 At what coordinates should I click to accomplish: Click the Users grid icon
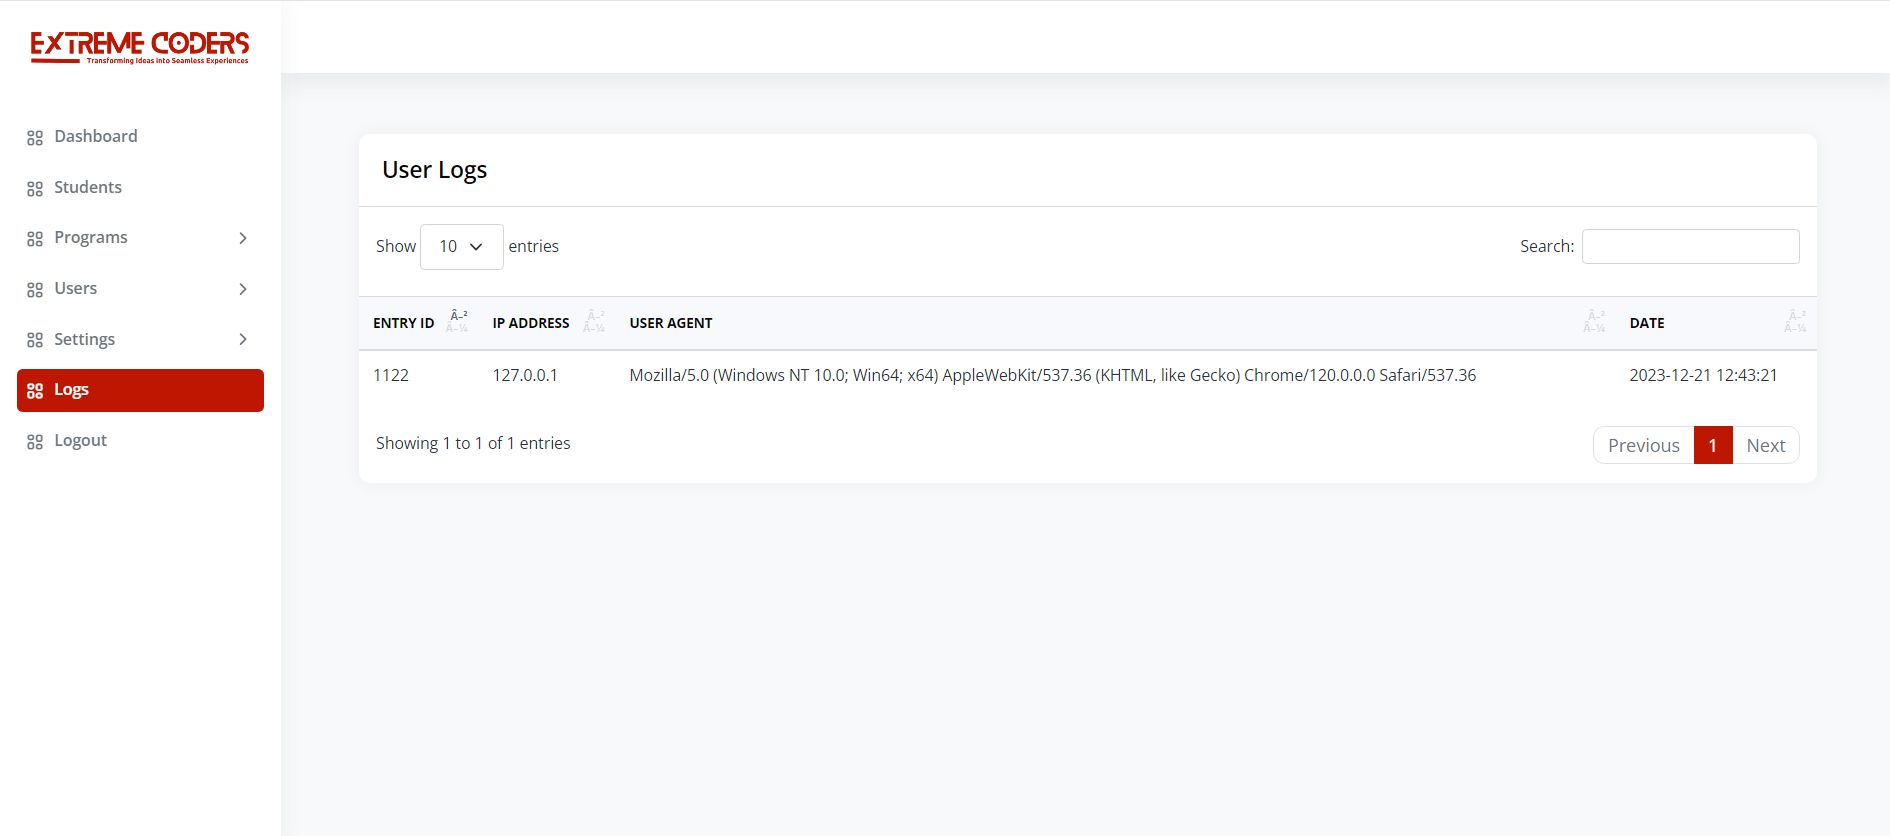click(x=35, y=290)
